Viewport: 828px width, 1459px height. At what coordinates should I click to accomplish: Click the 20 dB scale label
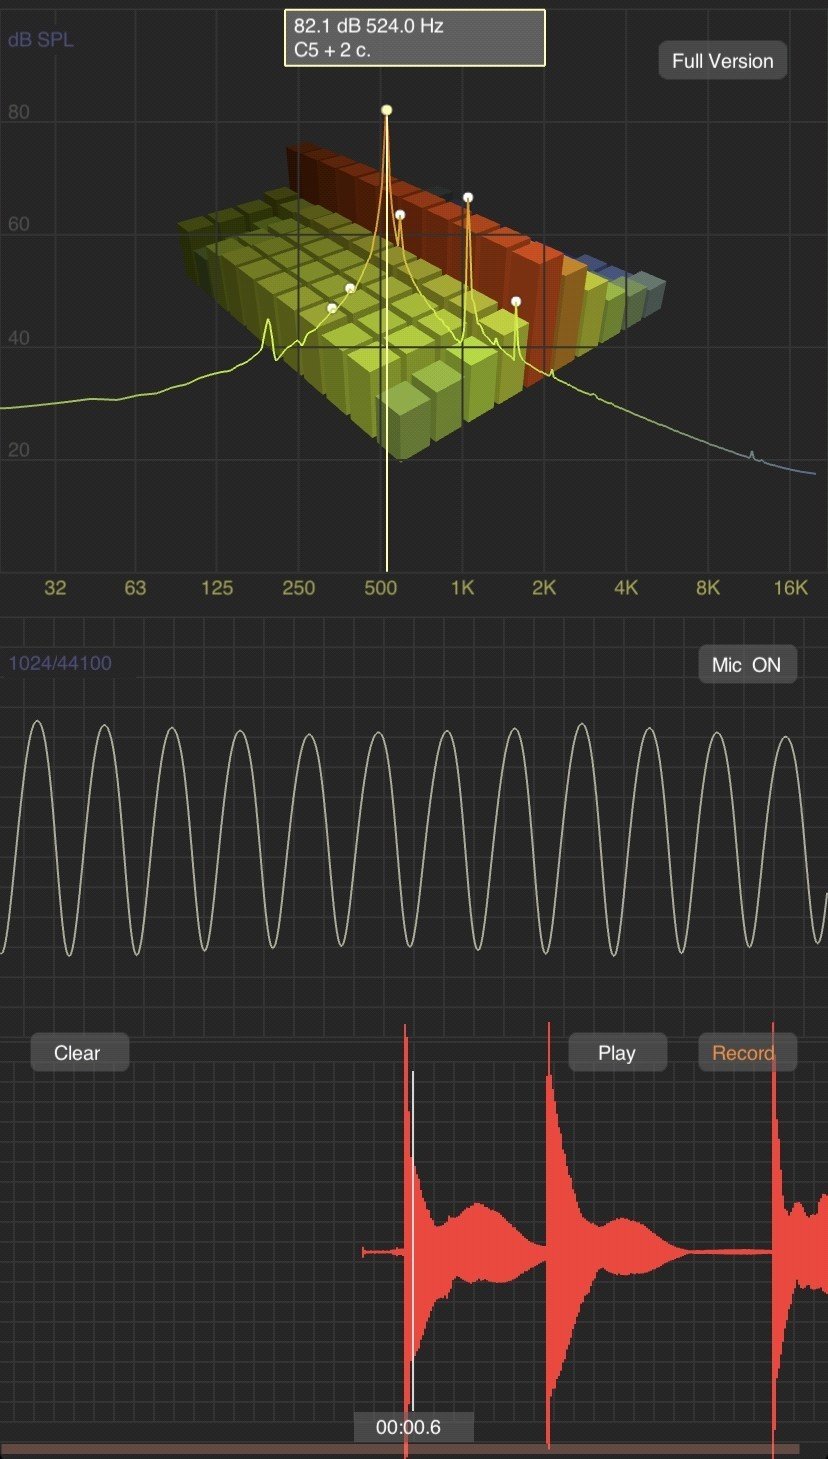tap(19, 451)
